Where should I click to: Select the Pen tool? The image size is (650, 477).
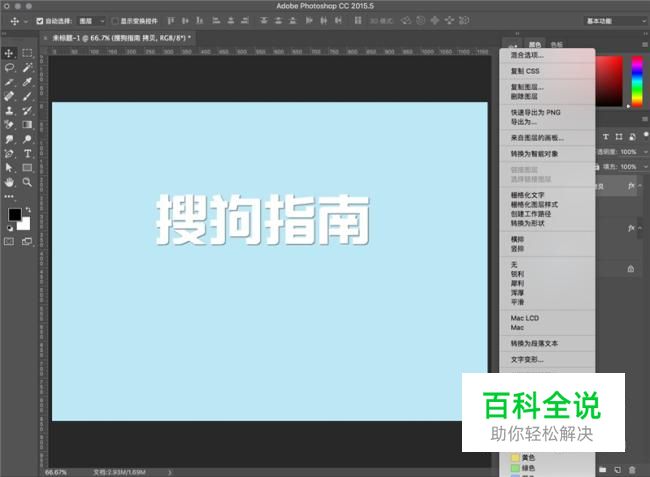pyautogui.click(x=9, y=154)
